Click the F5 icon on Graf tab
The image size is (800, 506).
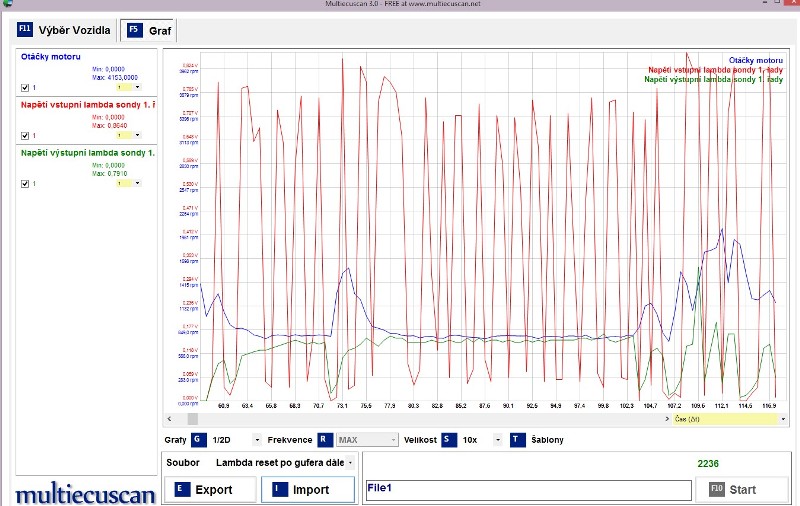(x=134, y=30)
